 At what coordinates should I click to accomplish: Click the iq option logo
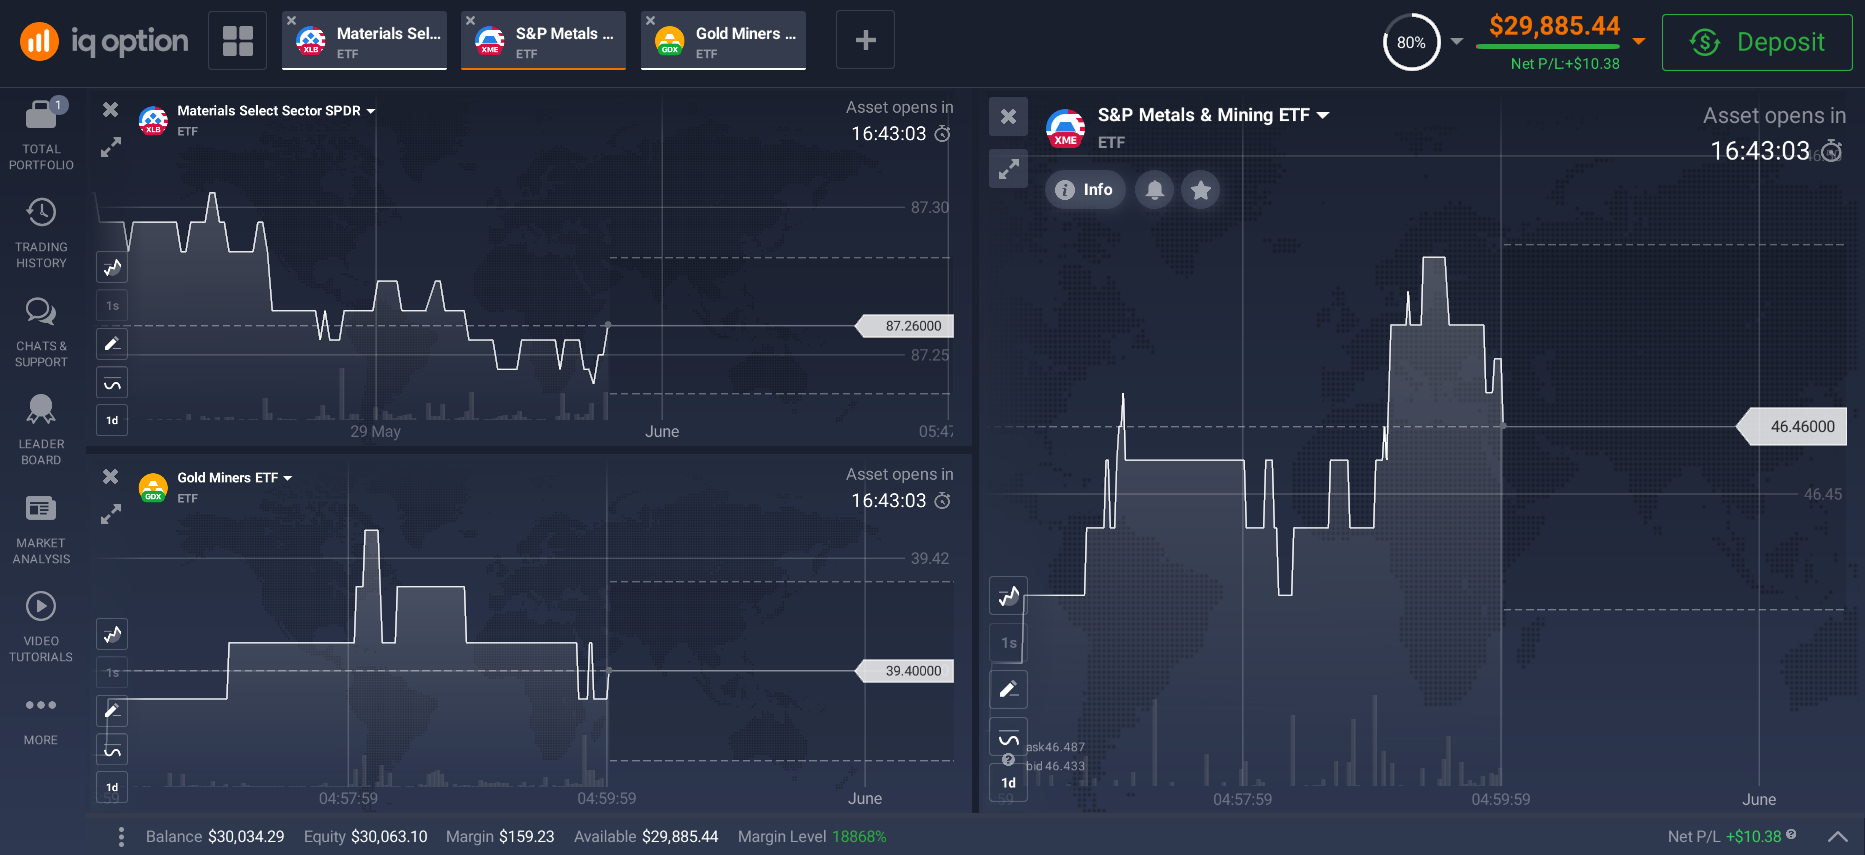point(104,41)
